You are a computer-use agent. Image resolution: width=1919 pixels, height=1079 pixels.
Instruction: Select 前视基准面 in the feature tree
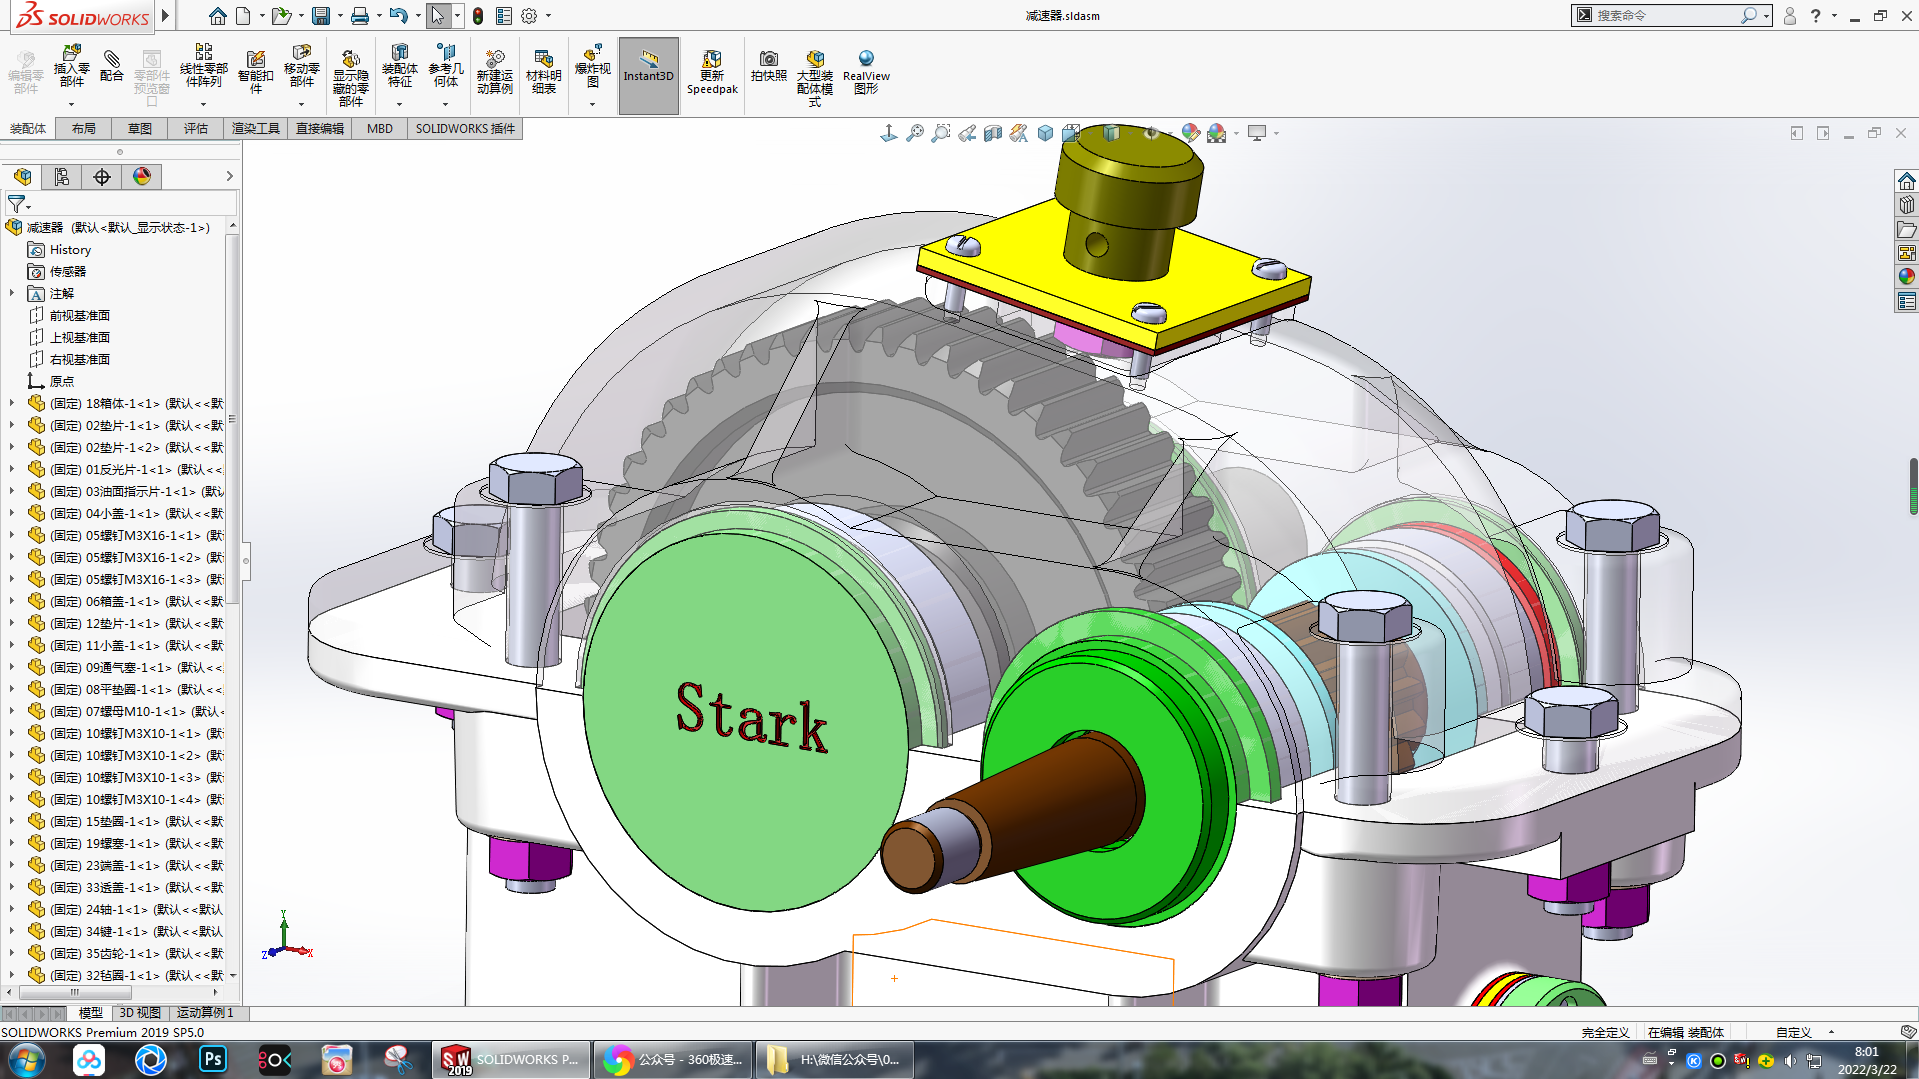click(79, 315)
